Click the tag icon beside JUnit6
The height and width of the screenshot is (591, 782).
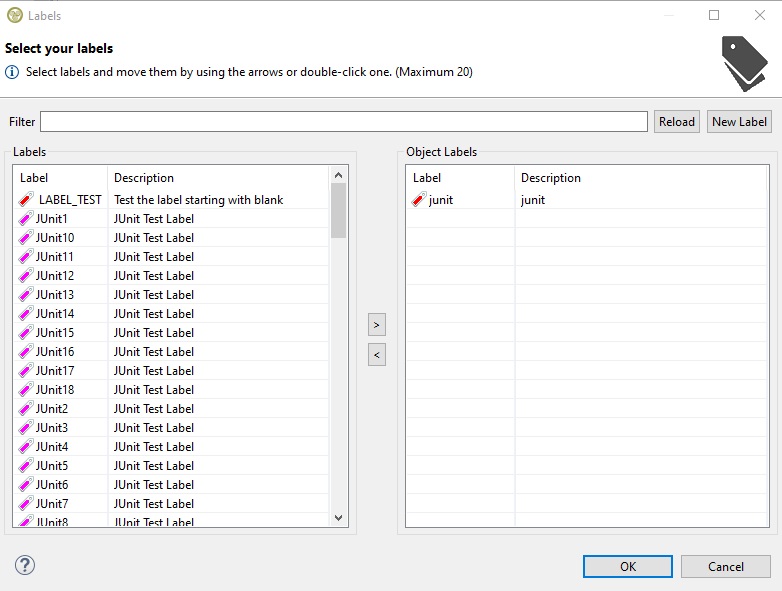pos(26,485)
